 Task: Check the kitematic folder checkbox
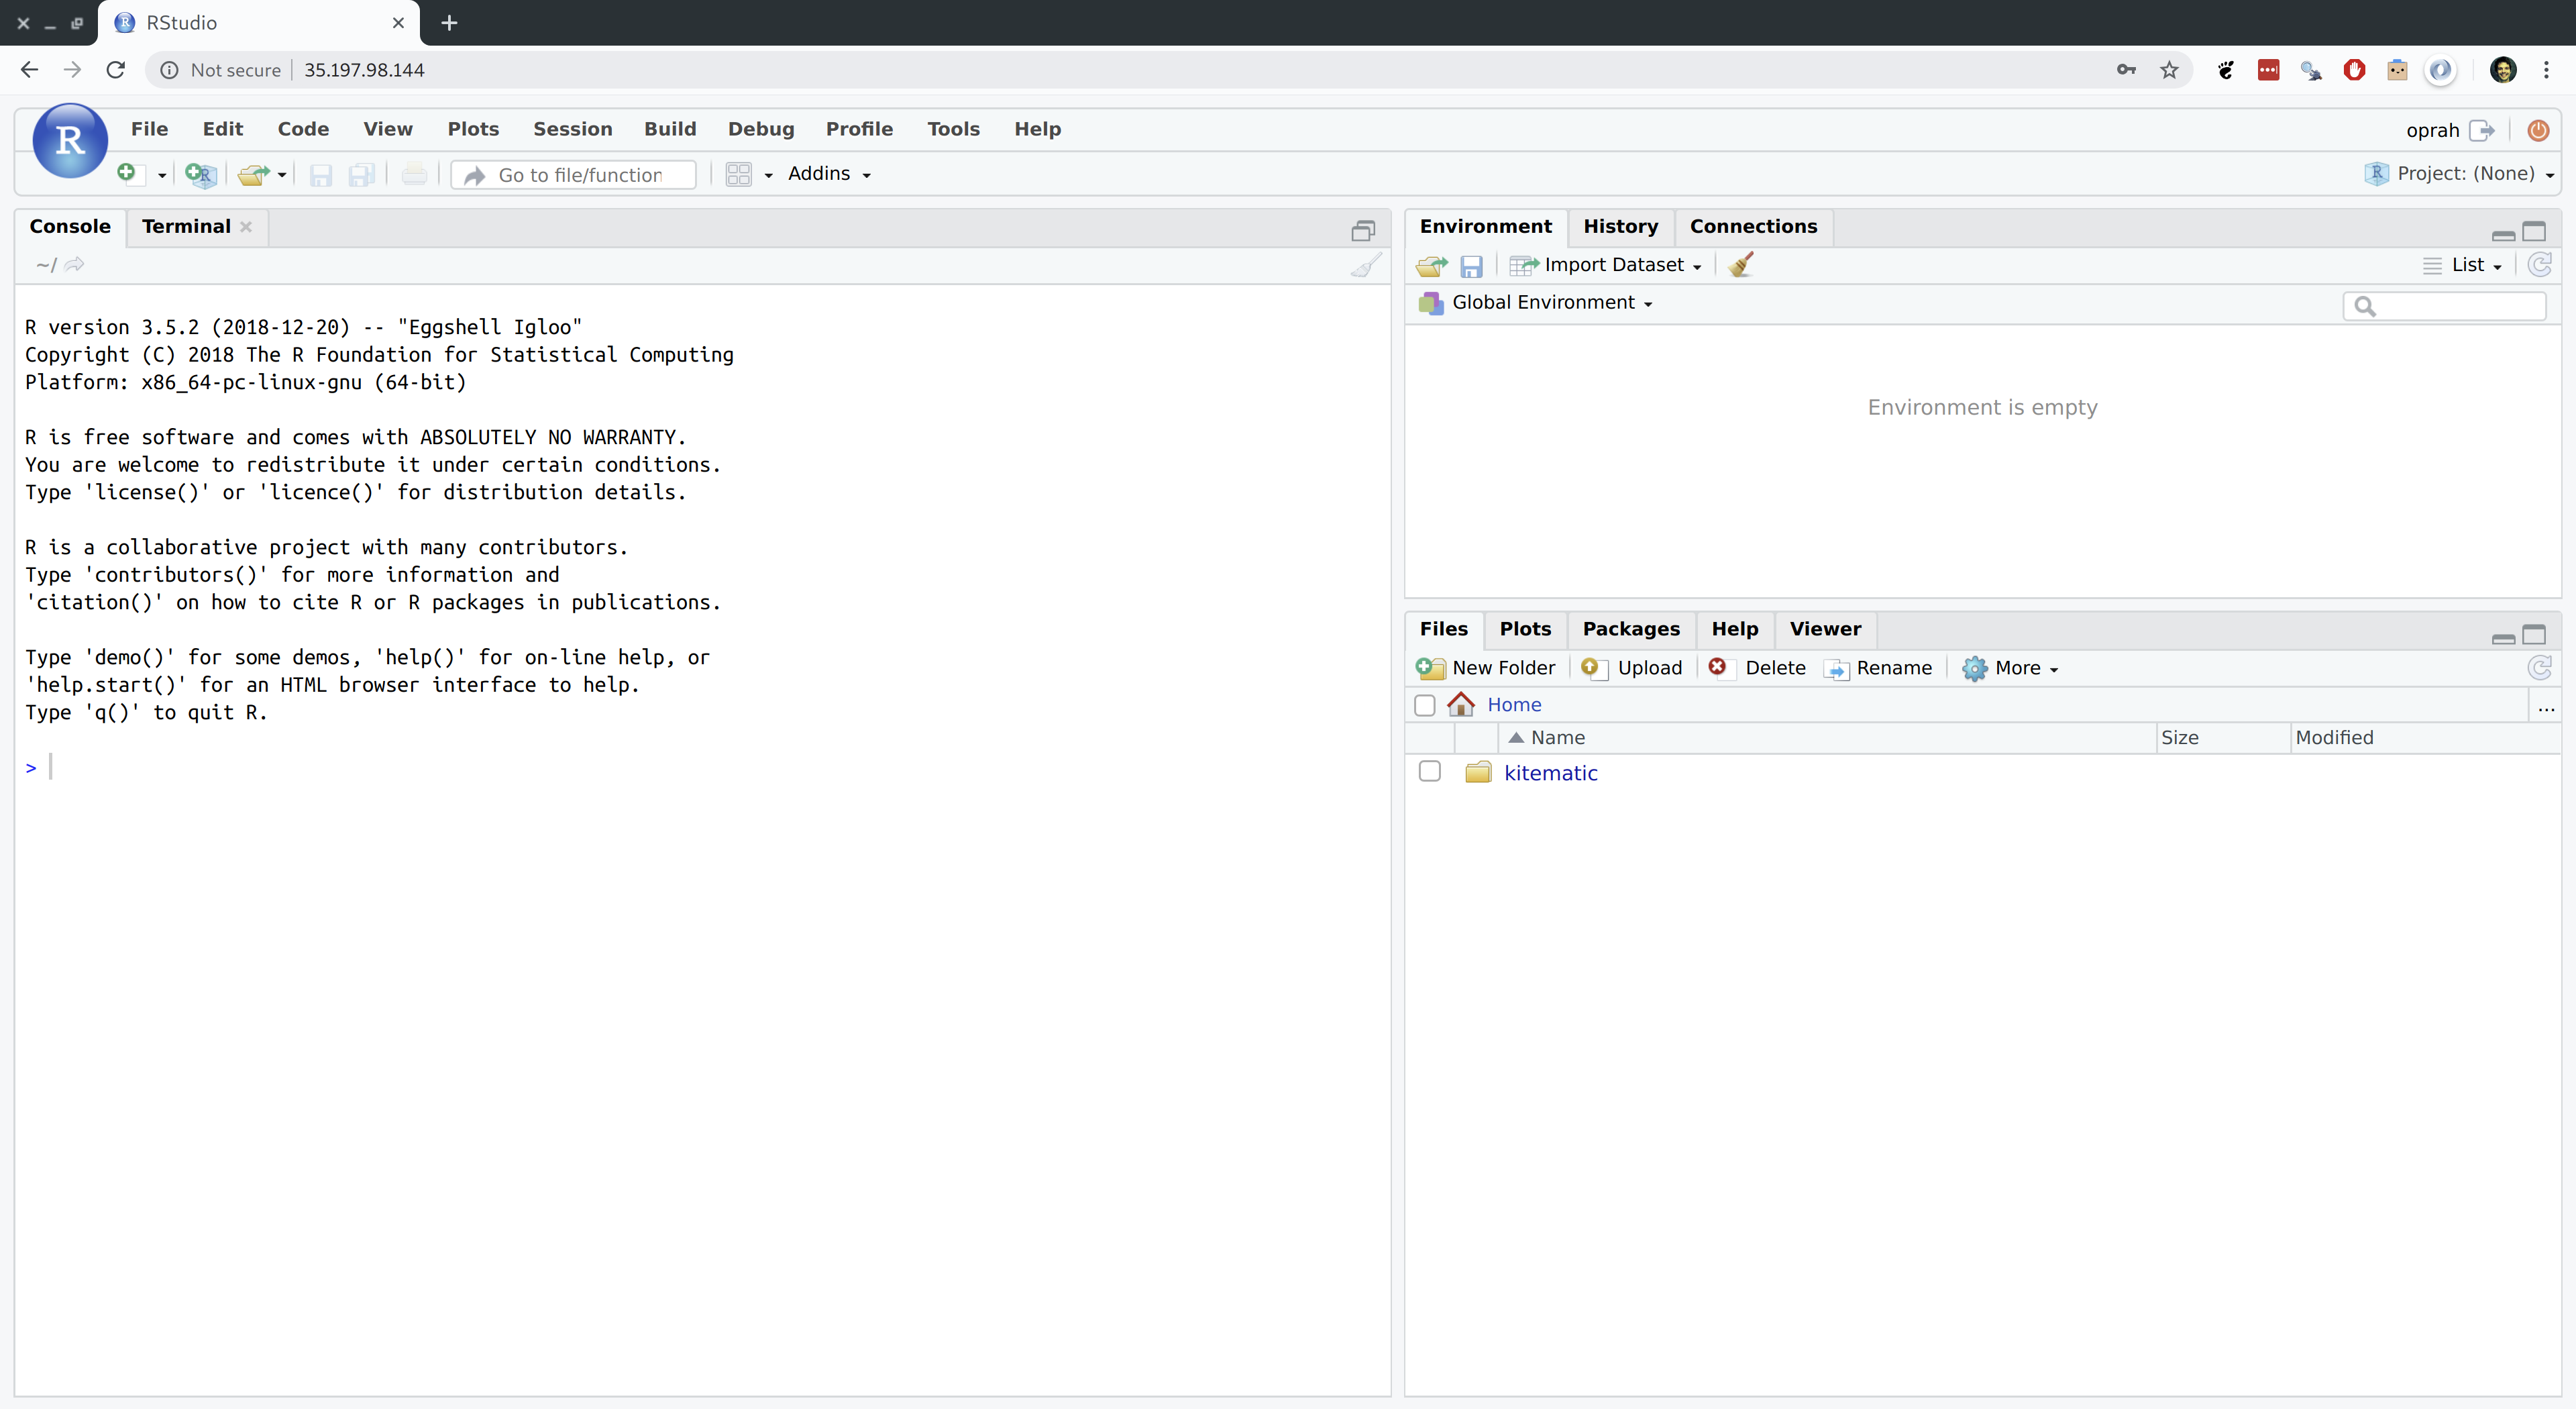(x=1429, y=771)
